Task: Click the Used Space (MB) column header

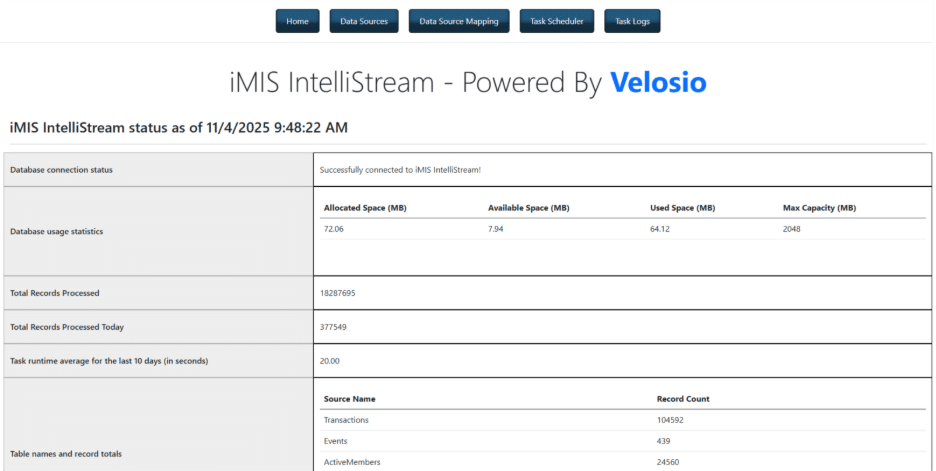Action: (x=682, y=208)
